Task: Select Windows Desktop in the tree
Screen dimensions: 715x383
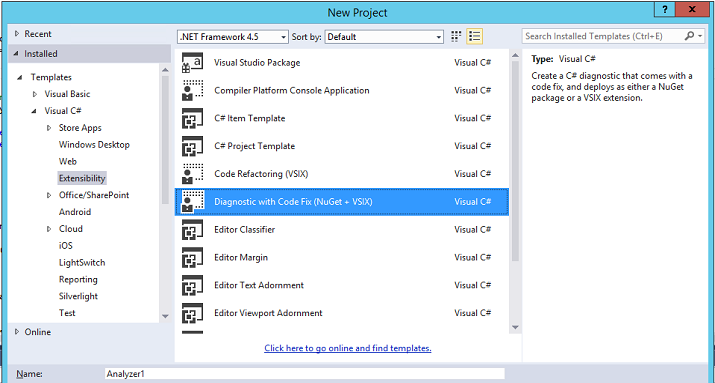Action: pos(94,145)
